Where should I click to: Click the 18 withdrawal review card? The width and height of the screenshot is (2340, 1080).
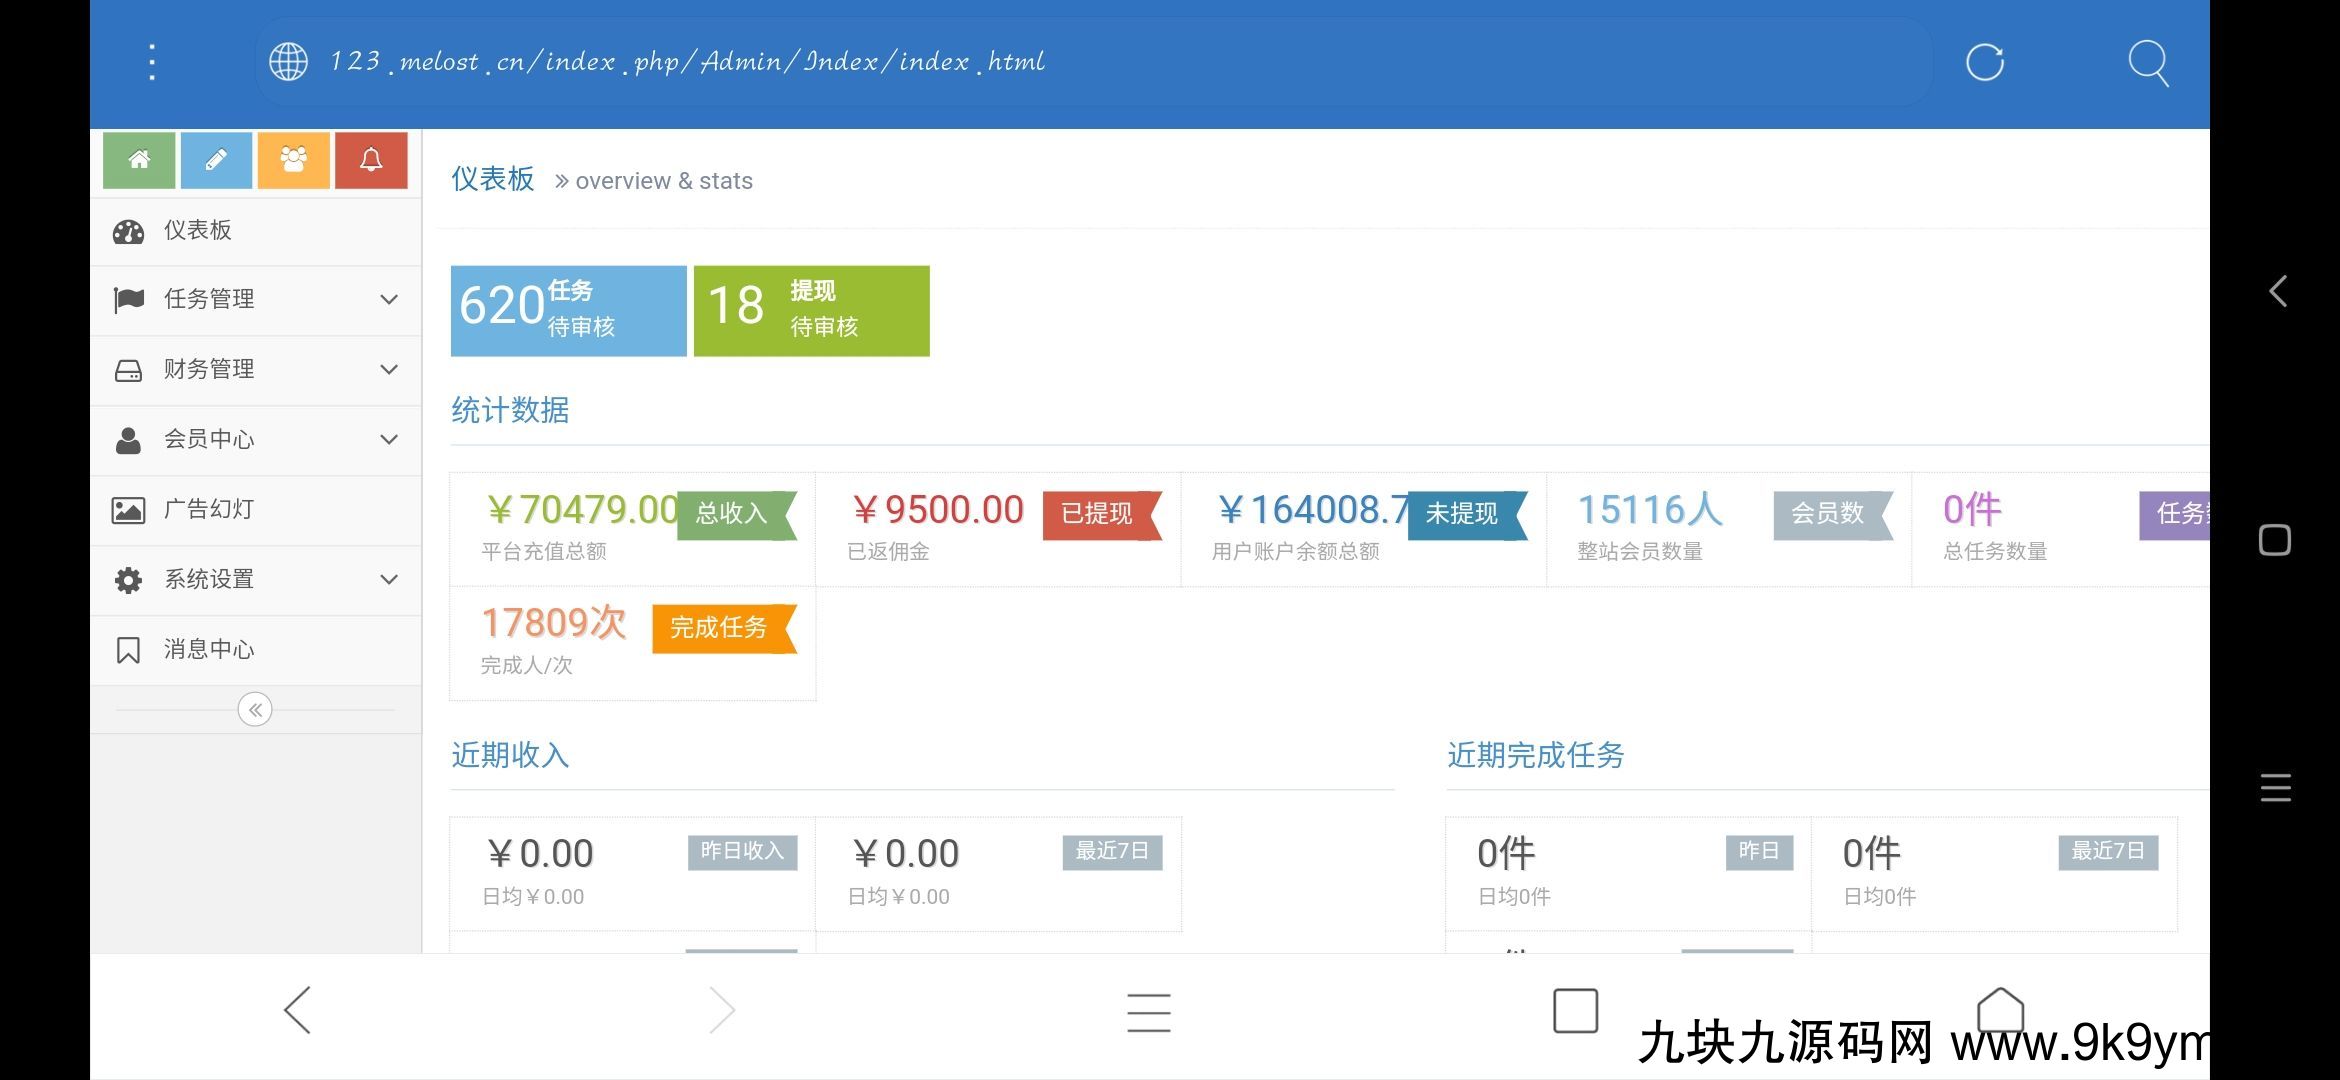click(x=811, y=310)
